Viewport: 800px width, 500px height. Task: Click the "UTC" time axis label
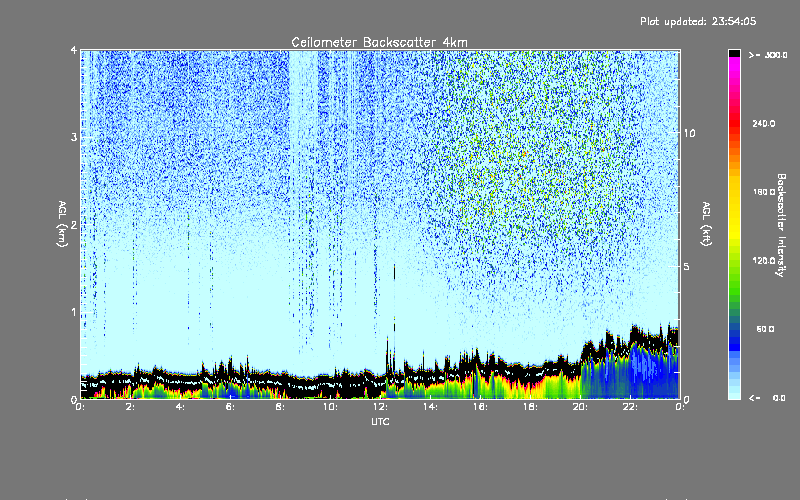coord(380,422)
